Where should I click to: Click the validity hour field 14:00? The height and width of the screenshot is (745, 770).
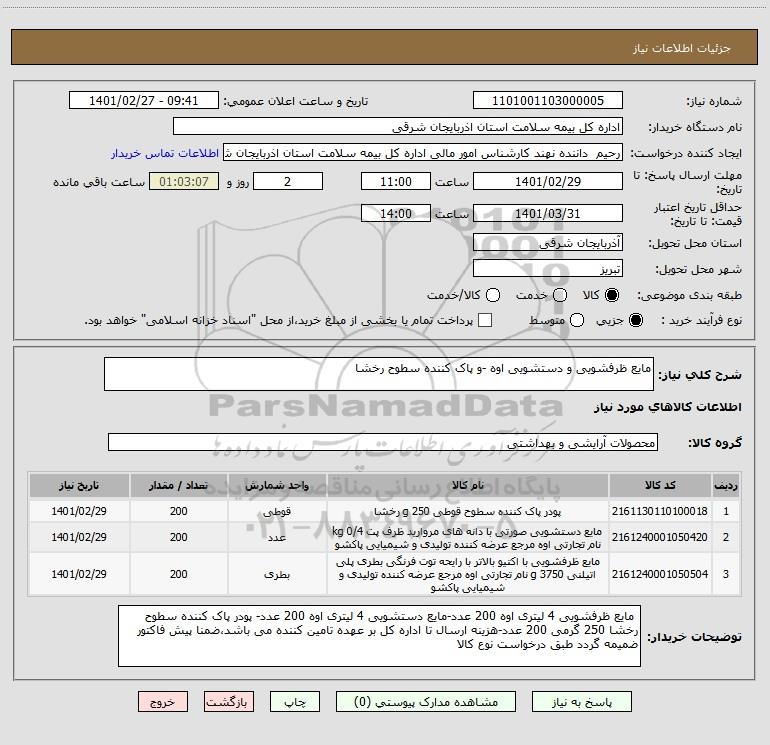coord(396,213)
